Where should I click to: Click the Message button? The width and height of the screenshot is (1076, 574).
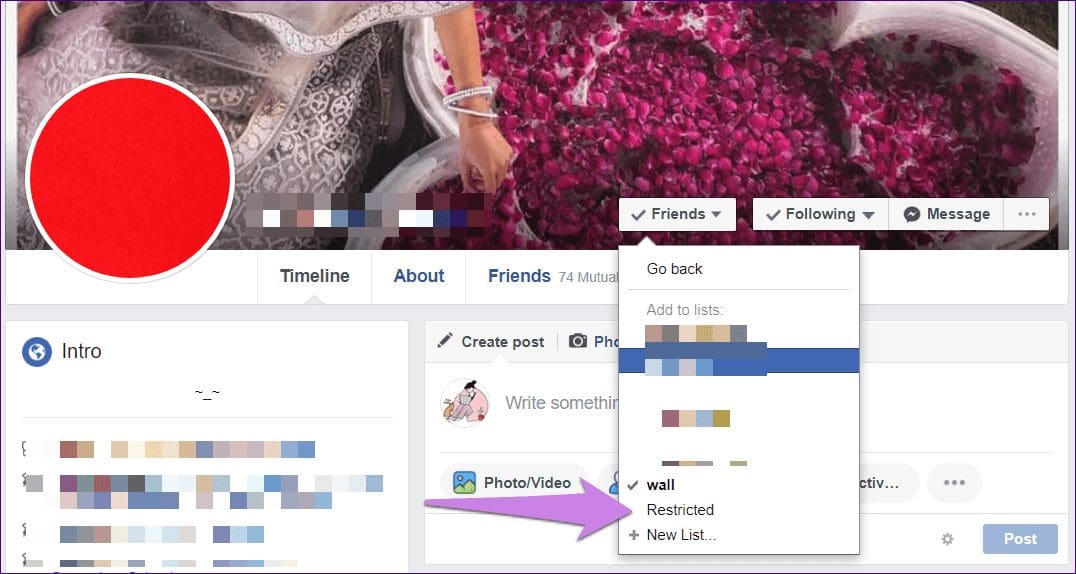pos(946,214)
